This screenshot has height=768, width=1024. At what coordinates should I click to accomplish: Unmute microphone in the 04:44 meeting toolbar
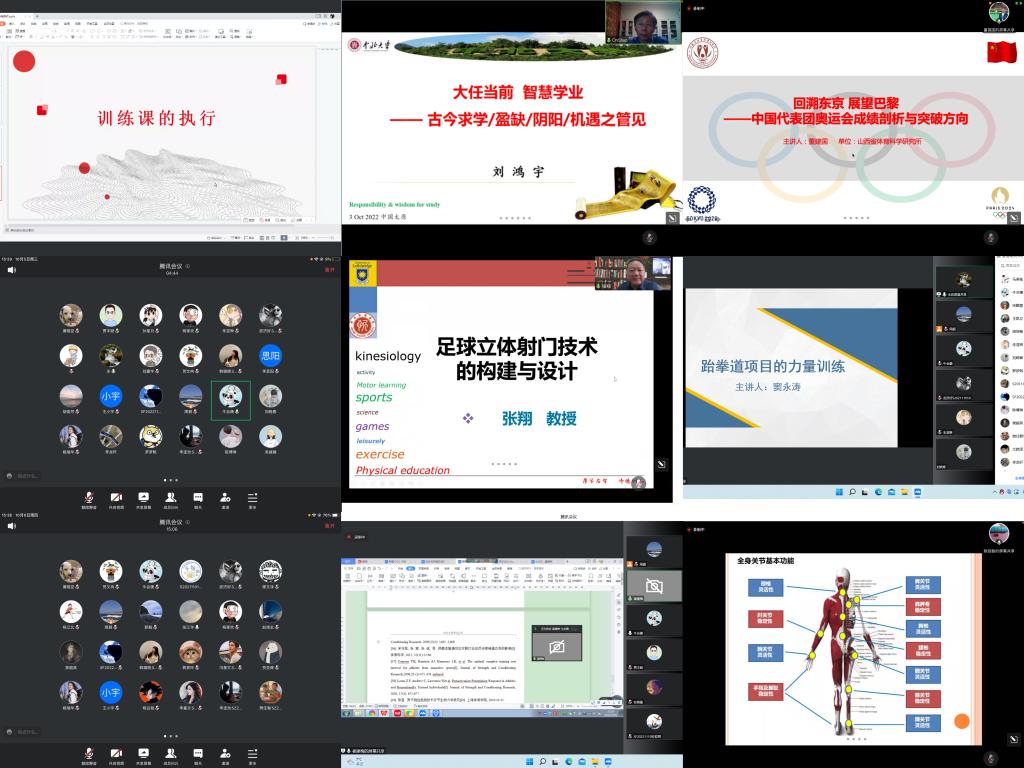tap(89, 498)
